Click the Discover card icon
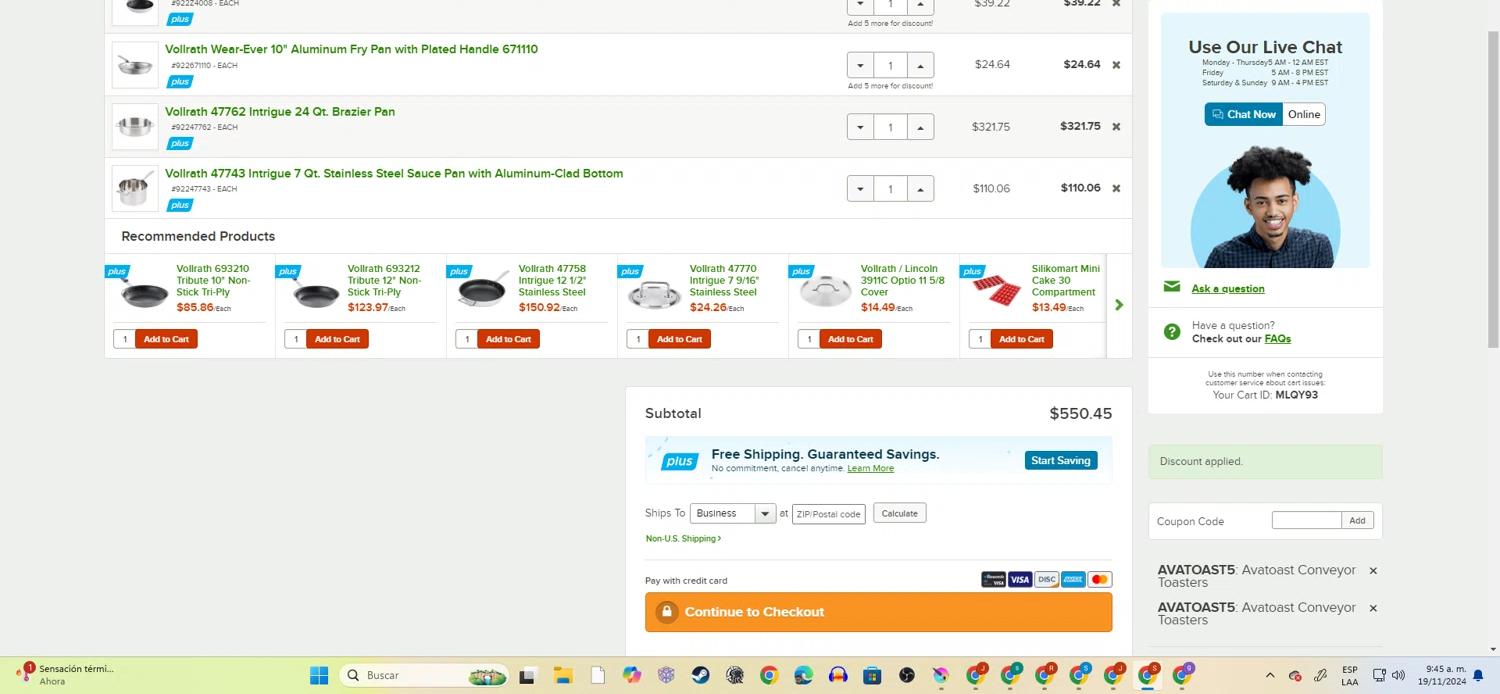This screenshot has height=694, width=1500. (x=1046, y=580)
